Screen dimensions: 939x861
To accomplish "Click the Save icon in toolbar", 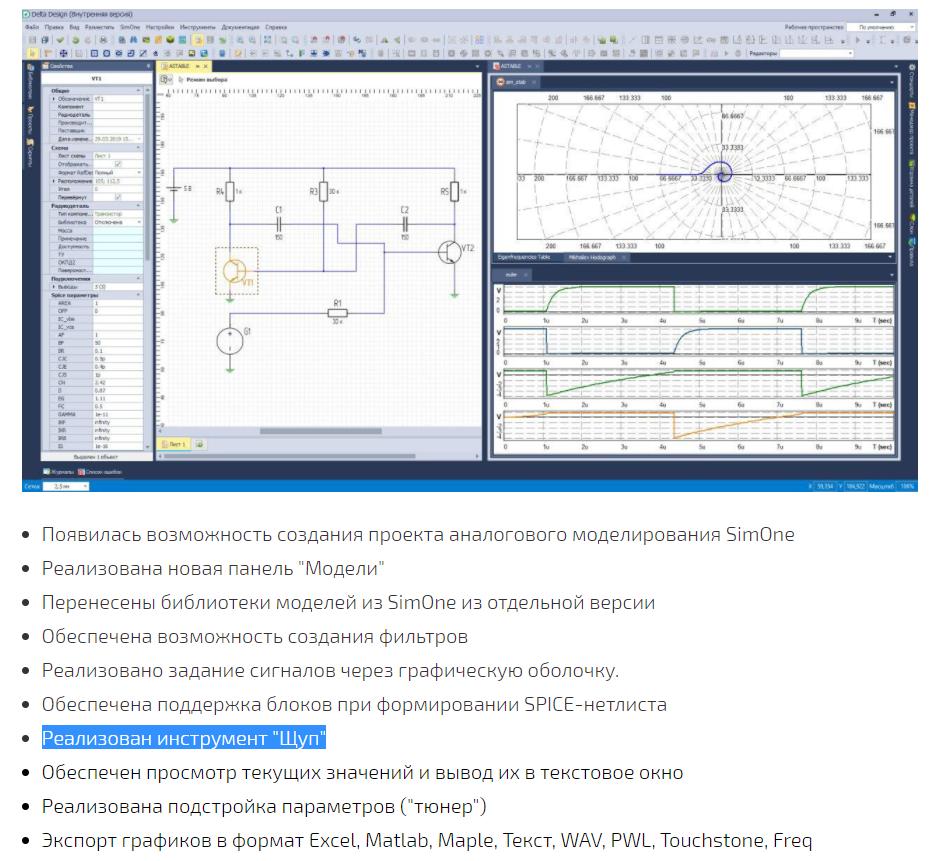I will coord(33,40).
